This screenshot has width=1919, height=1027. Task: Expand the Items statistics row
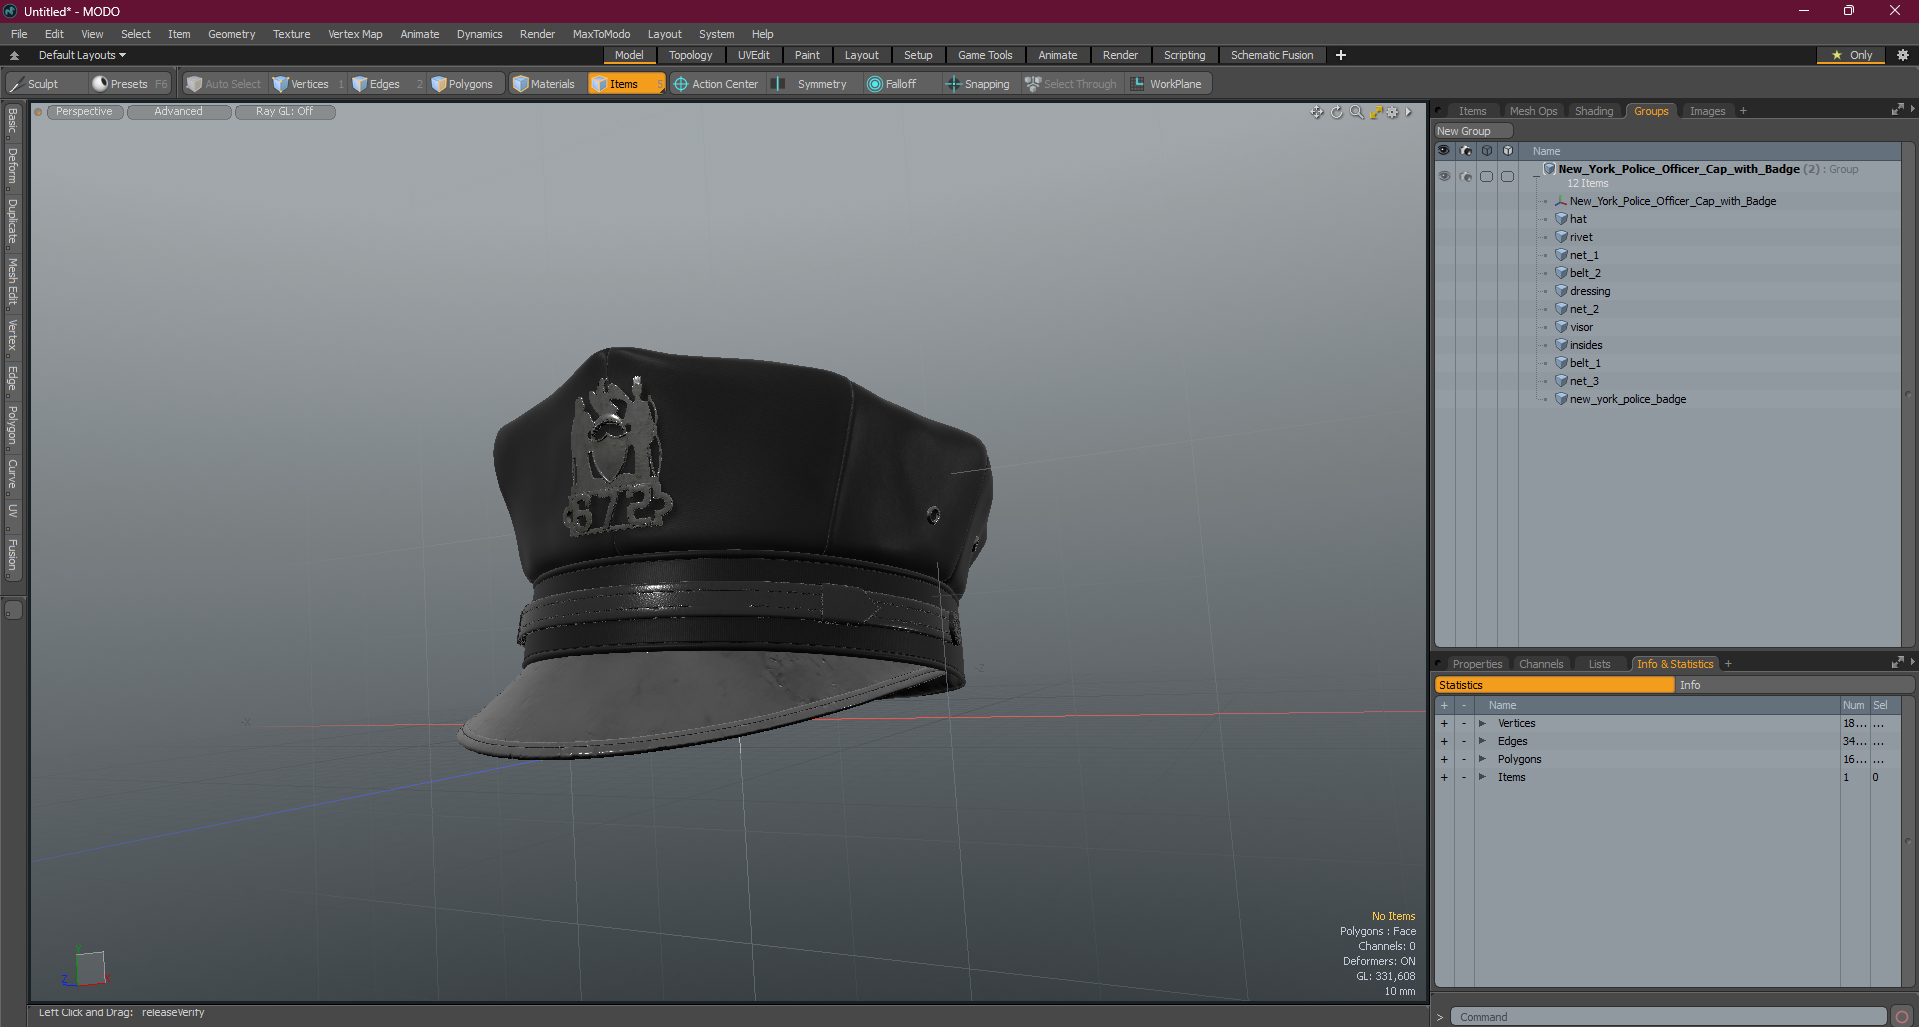point(1482,777)
